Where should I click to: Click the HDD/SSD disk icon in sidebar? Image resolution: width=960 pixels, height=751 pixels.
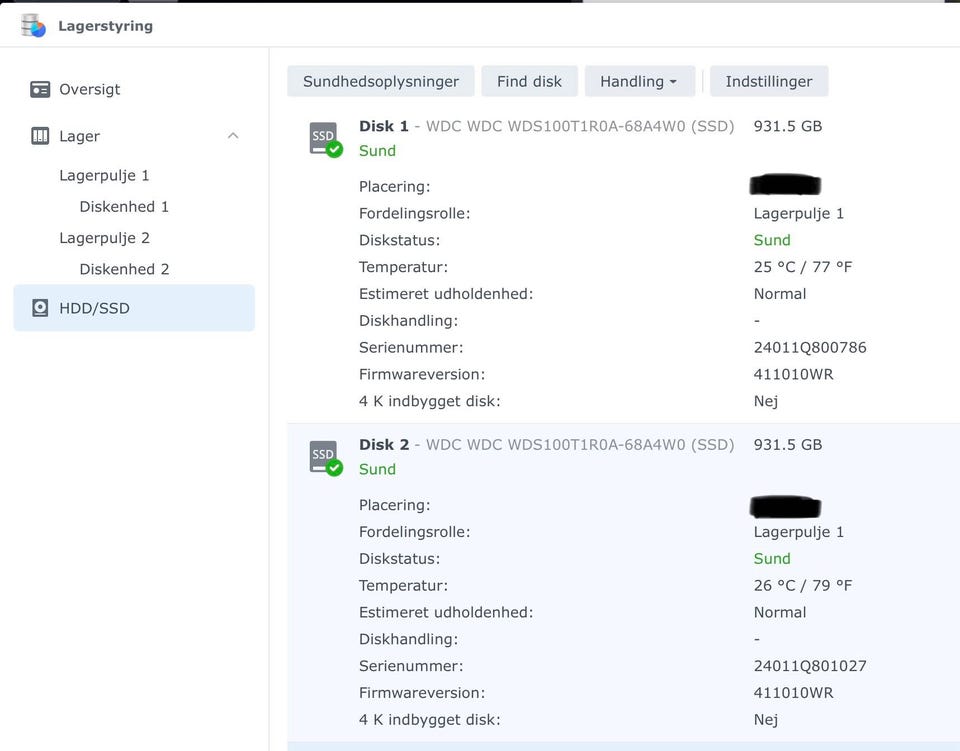click(x=40, y=308)
